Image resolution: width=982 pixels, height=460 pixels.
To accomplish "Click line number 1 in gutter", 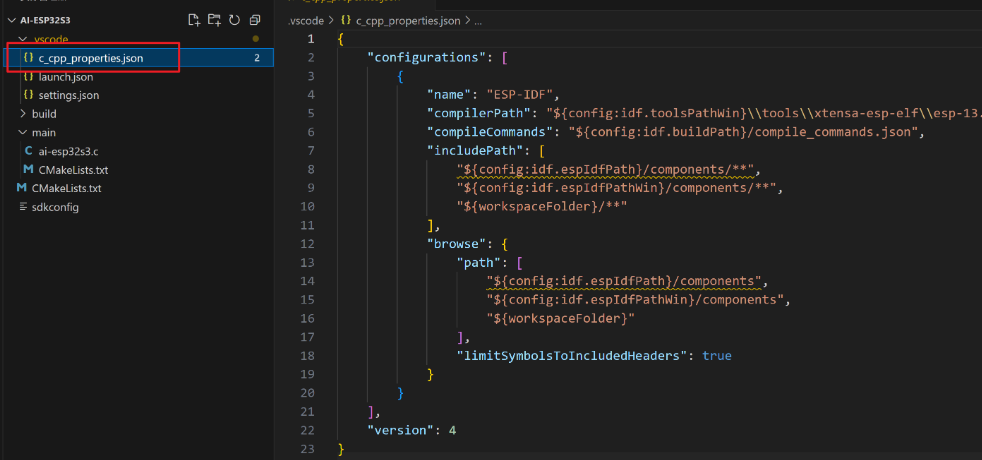I will point(311,39).
